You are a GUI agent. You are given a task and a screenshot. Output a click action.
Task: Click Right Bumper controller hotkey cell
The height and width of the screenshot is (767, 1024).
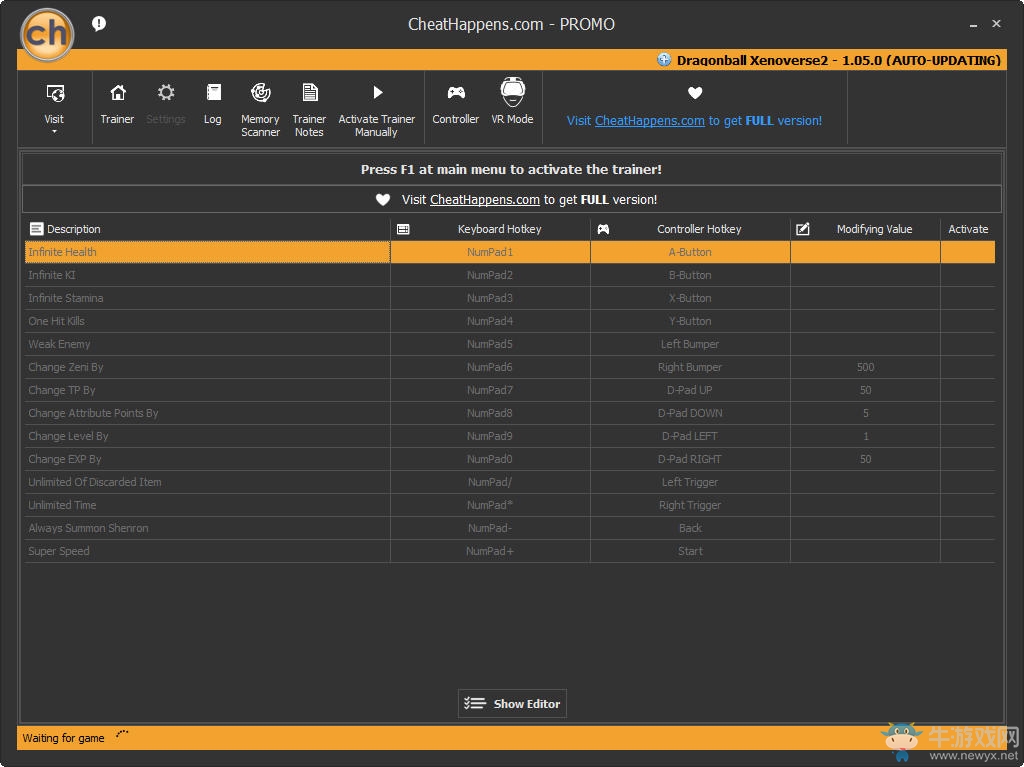coord(690,367)
